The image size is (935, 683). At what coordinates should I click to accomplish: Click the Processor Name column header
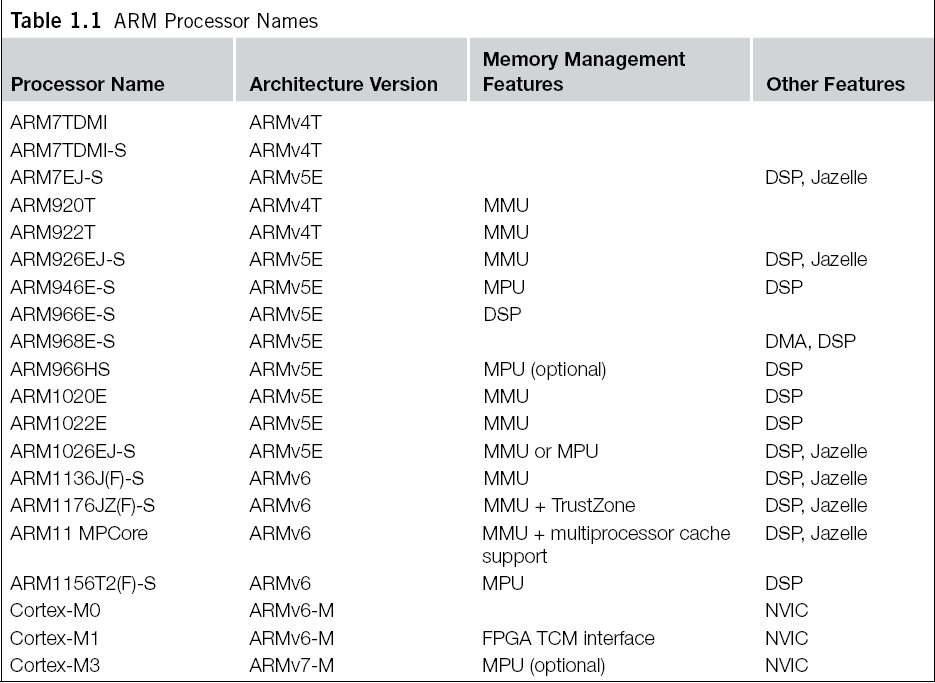[x=87, y=84]
